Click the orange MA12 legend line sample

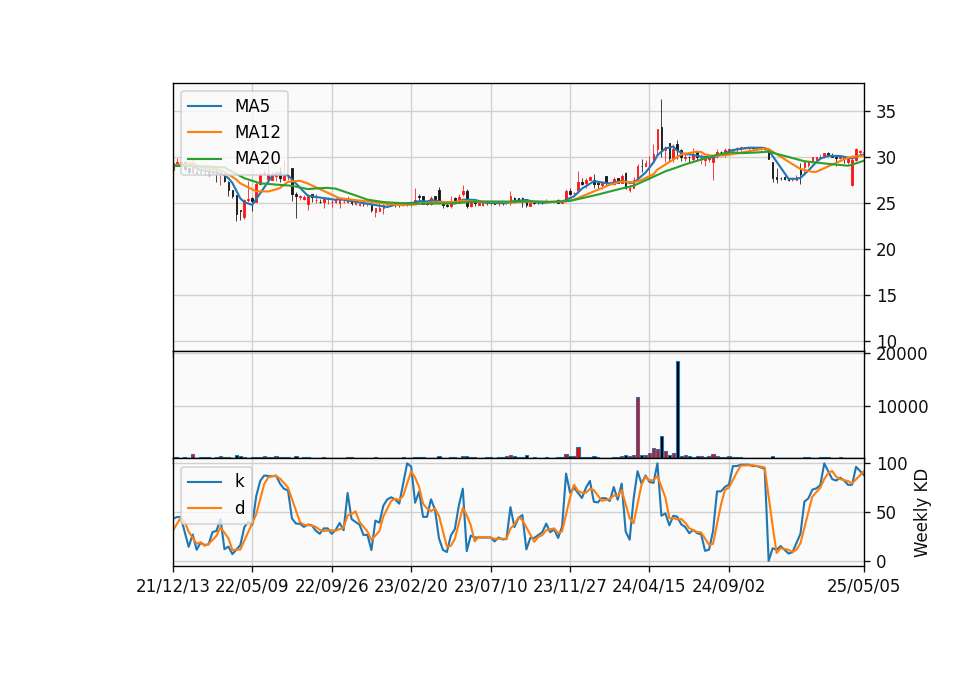tap(204, 132)
